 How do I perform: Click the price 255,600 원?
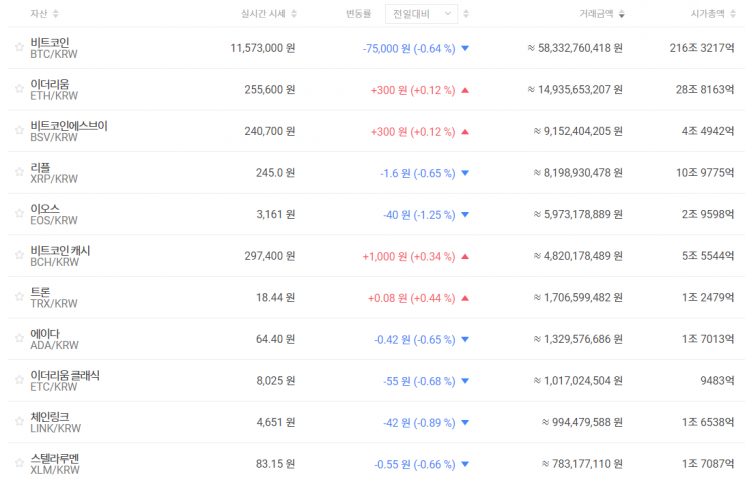pyautogui.click(x=270, y=89)
